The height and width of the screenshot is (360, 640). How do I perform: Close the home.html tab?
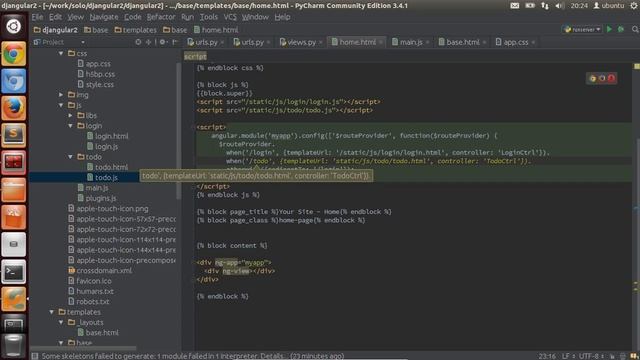point(381,42)
